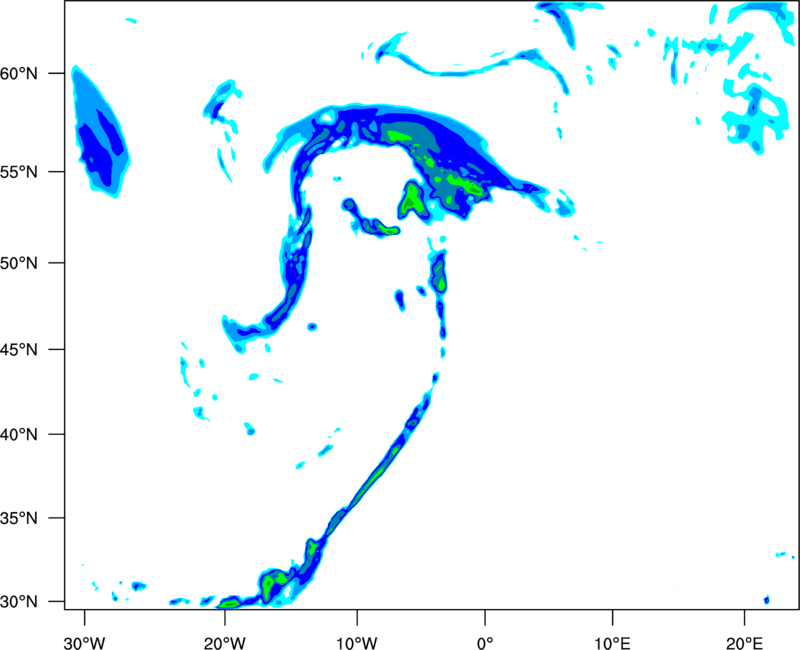This screenshot has height=650, width=800.
Task: Select the 30°W longitude label
Action: [85, 643]
